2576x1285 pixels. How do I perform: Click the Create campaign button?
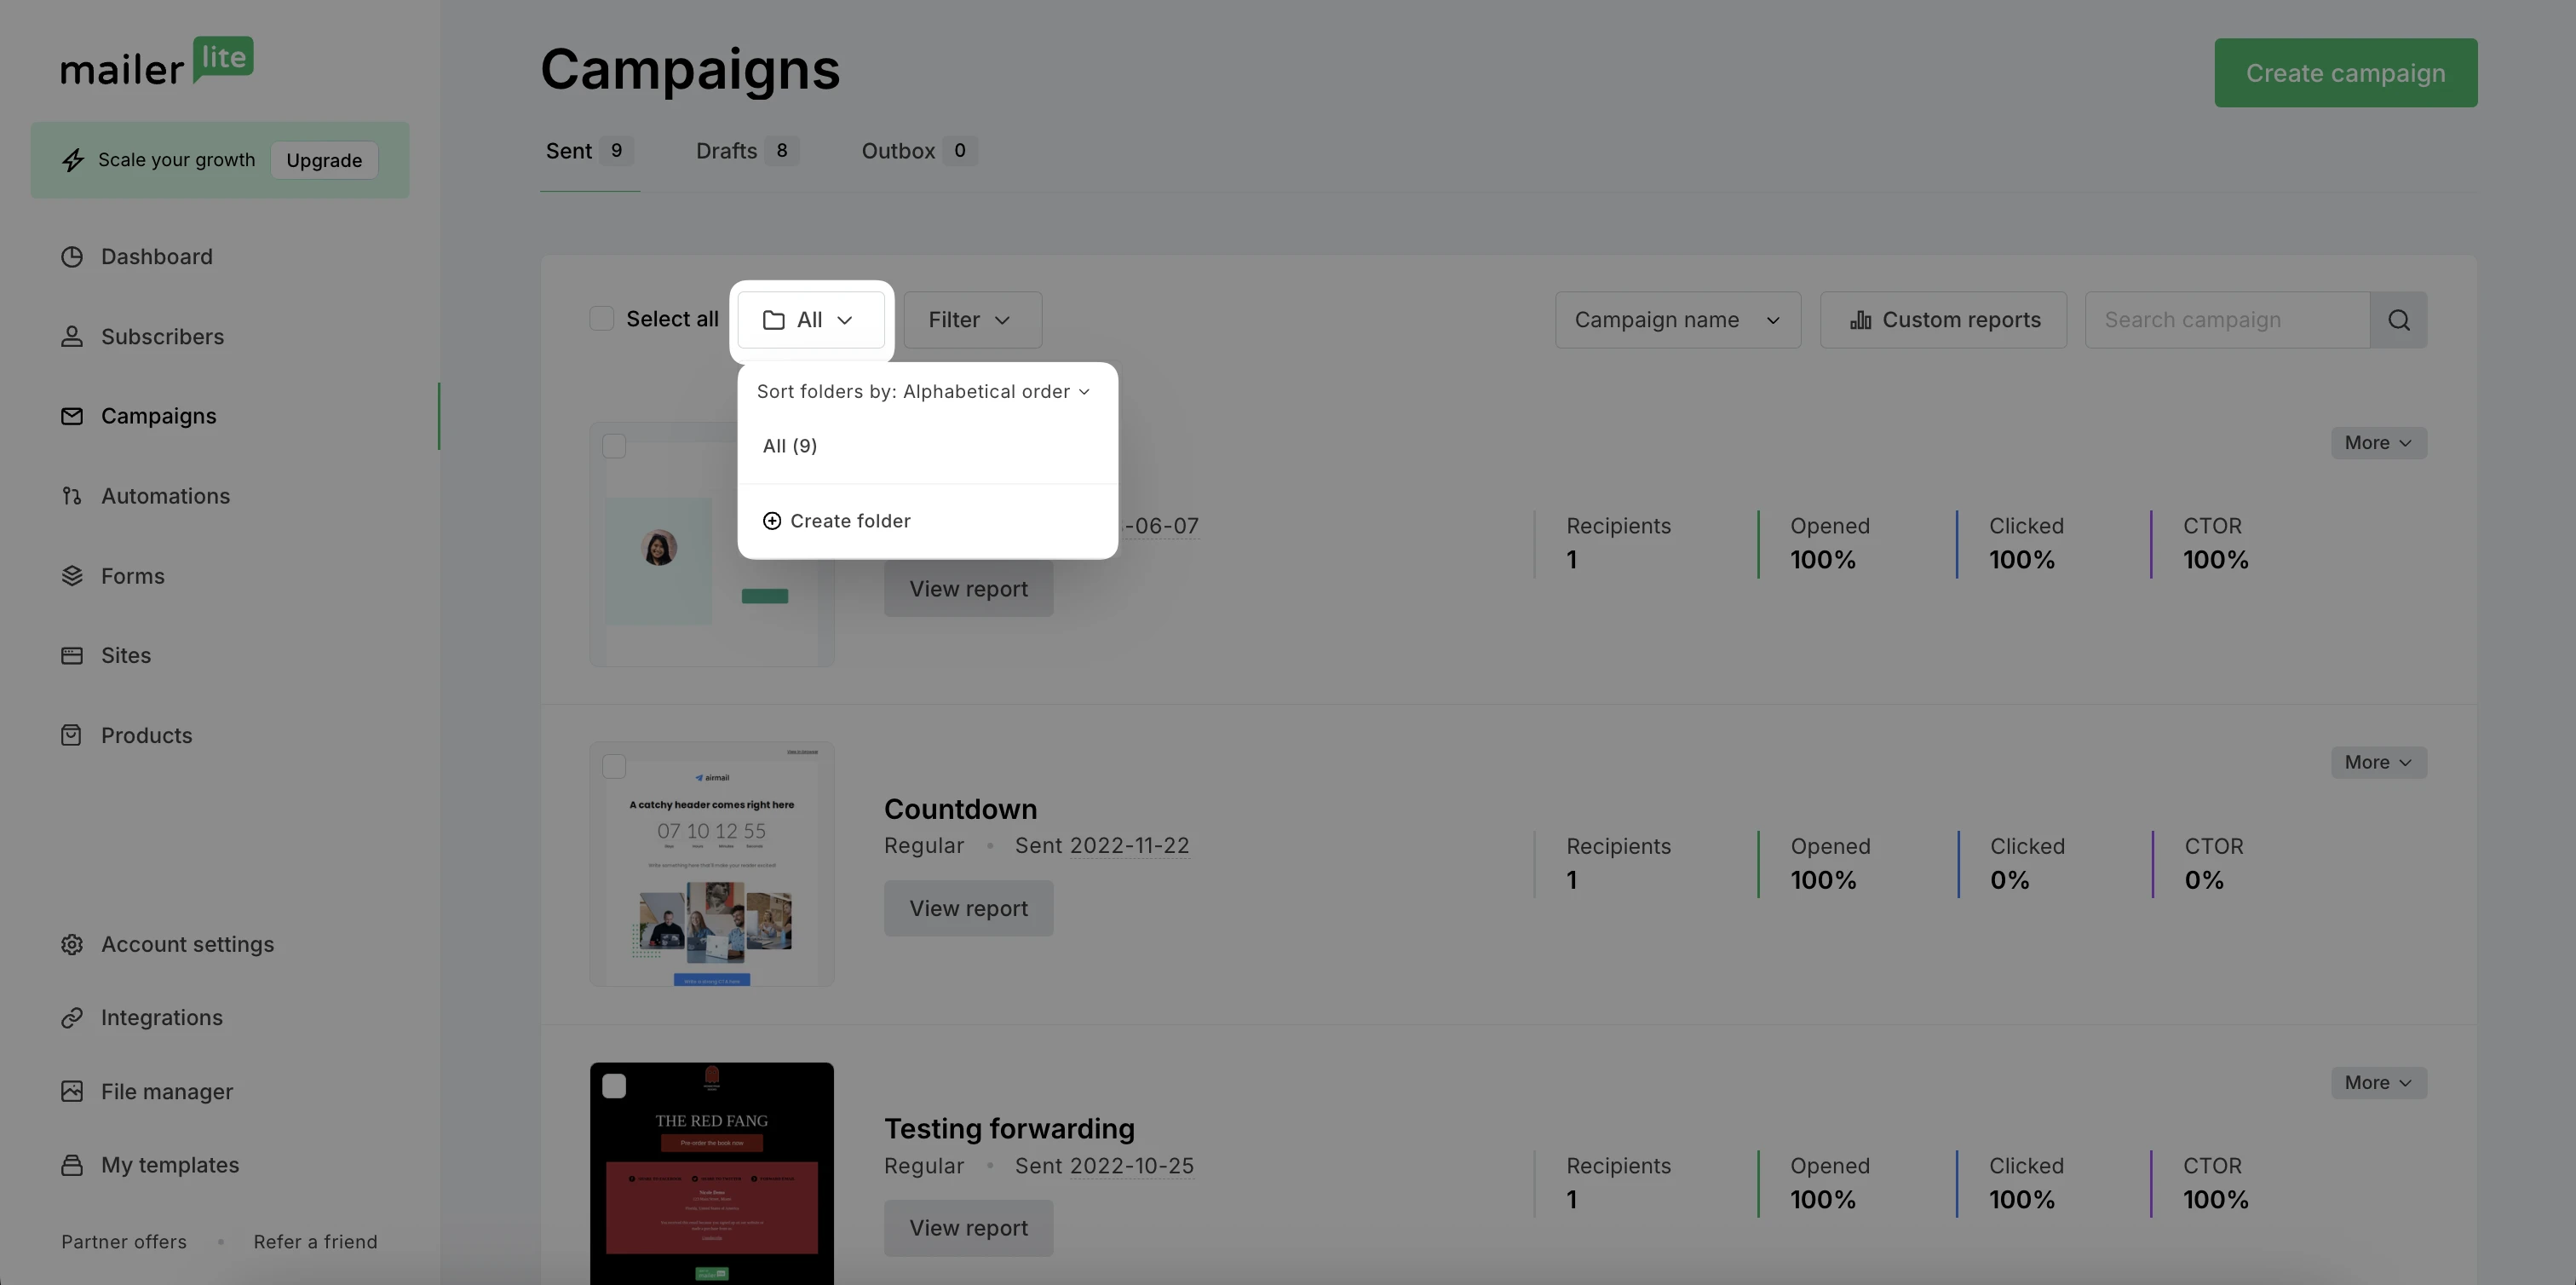2345,73
